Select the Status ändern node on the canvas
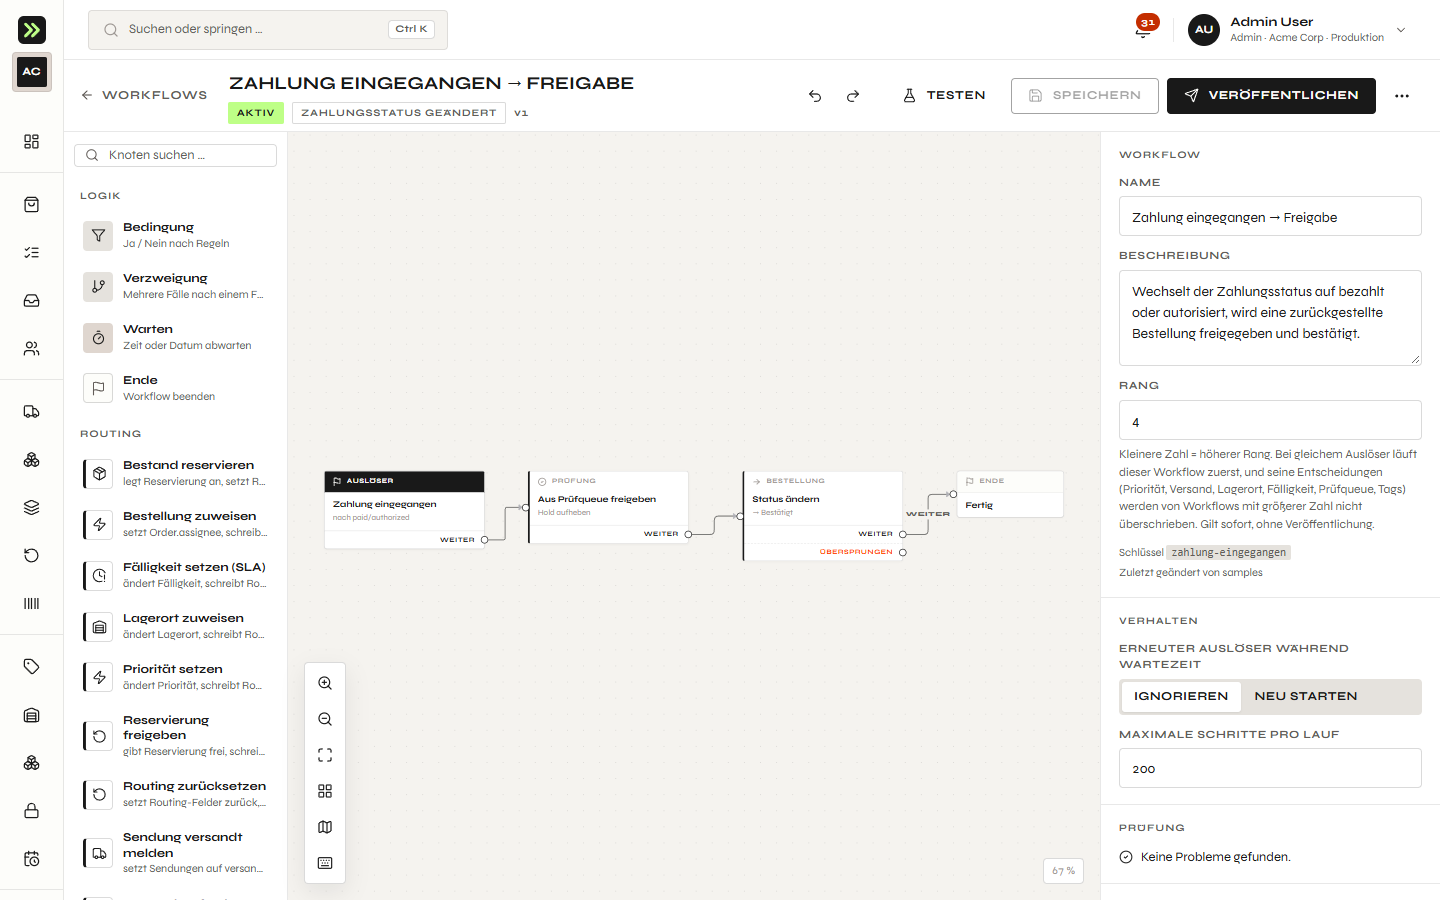This screenshot has height=900, width=1440. coord(823,516)
